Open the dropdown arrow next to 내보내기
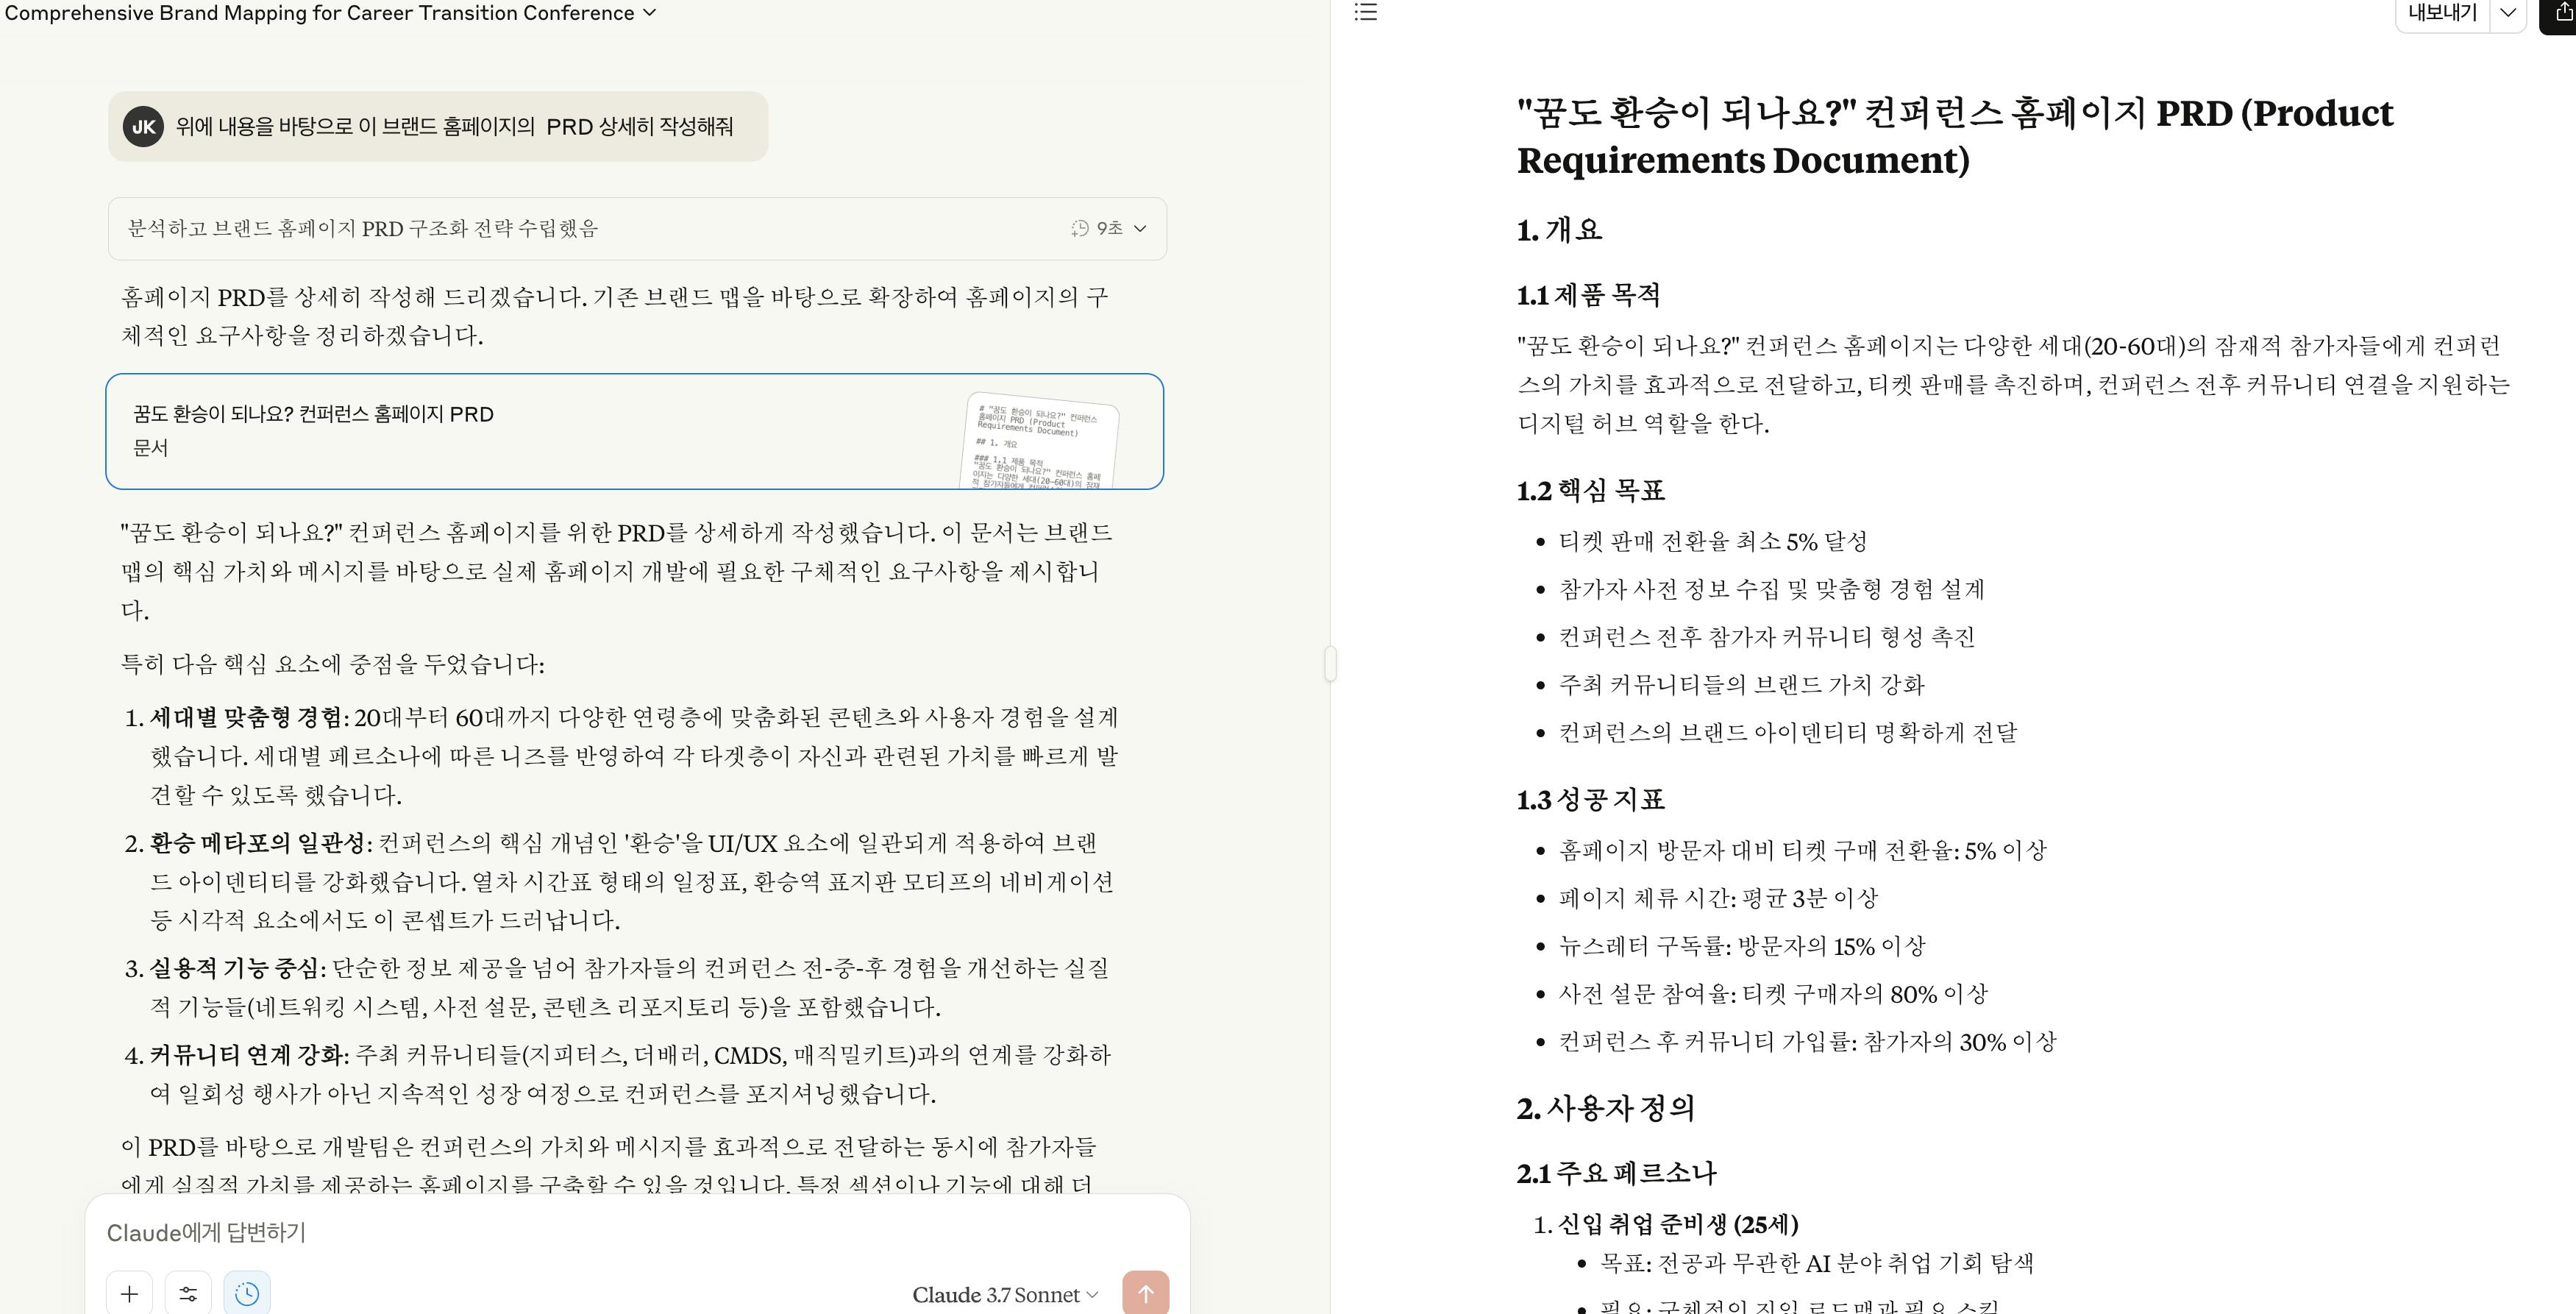The height and width of the screenshot is (1314, 2576). click(x=2507, y=12)
